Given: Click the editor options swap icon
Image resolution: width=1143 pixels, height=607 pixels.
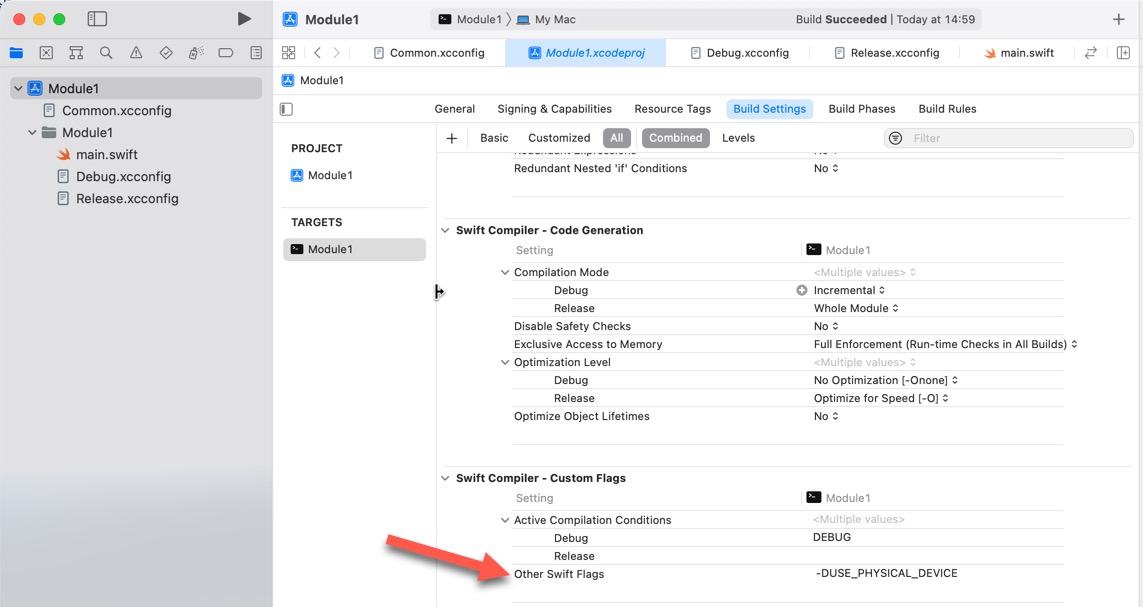Looking at the screenshot, I should click(x=1091, y=52).
